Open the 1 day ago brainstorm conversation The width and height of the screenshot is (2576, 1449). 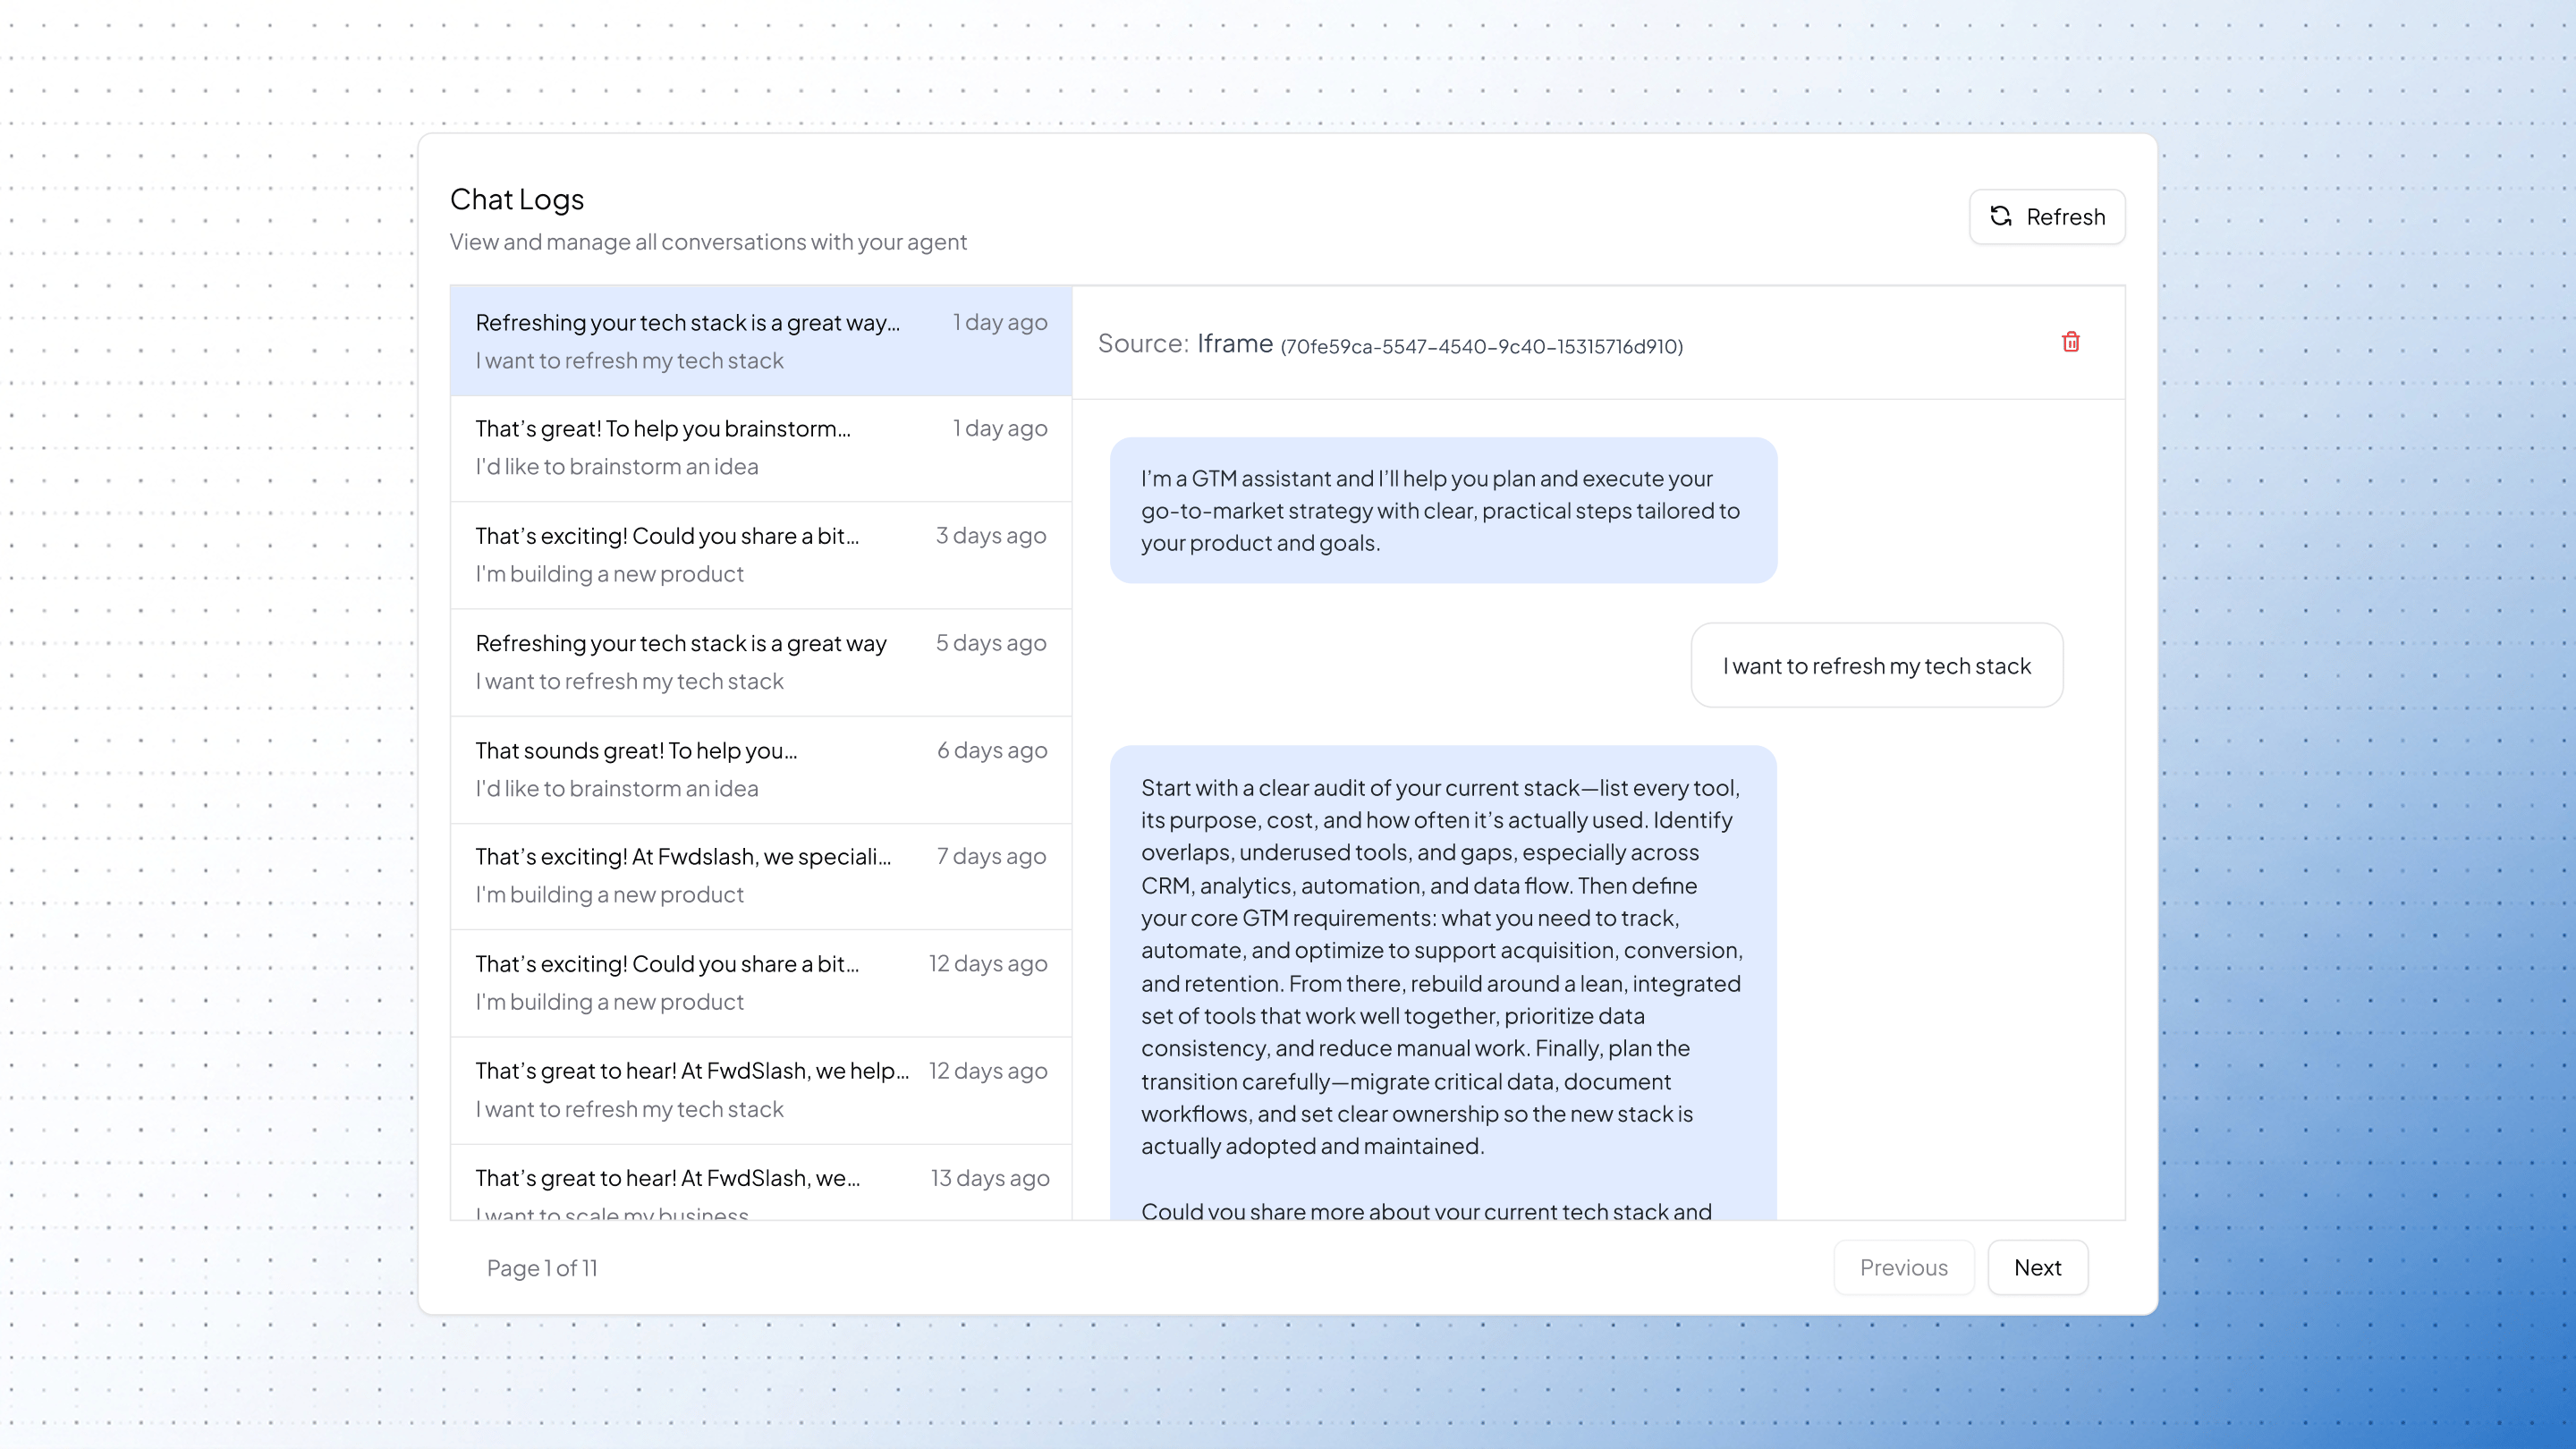[x=761, y=448]
